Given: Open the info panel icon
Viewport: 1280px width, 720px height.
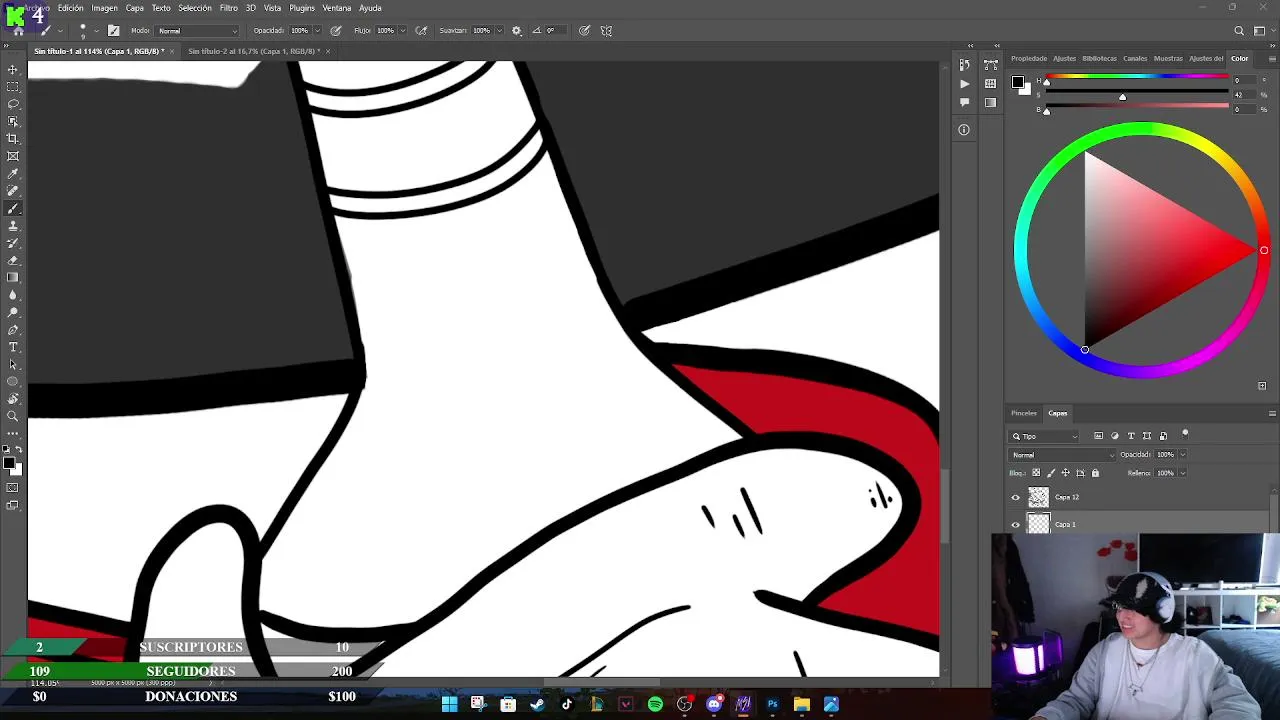Looking at the screenshot, I should (964, 129).
